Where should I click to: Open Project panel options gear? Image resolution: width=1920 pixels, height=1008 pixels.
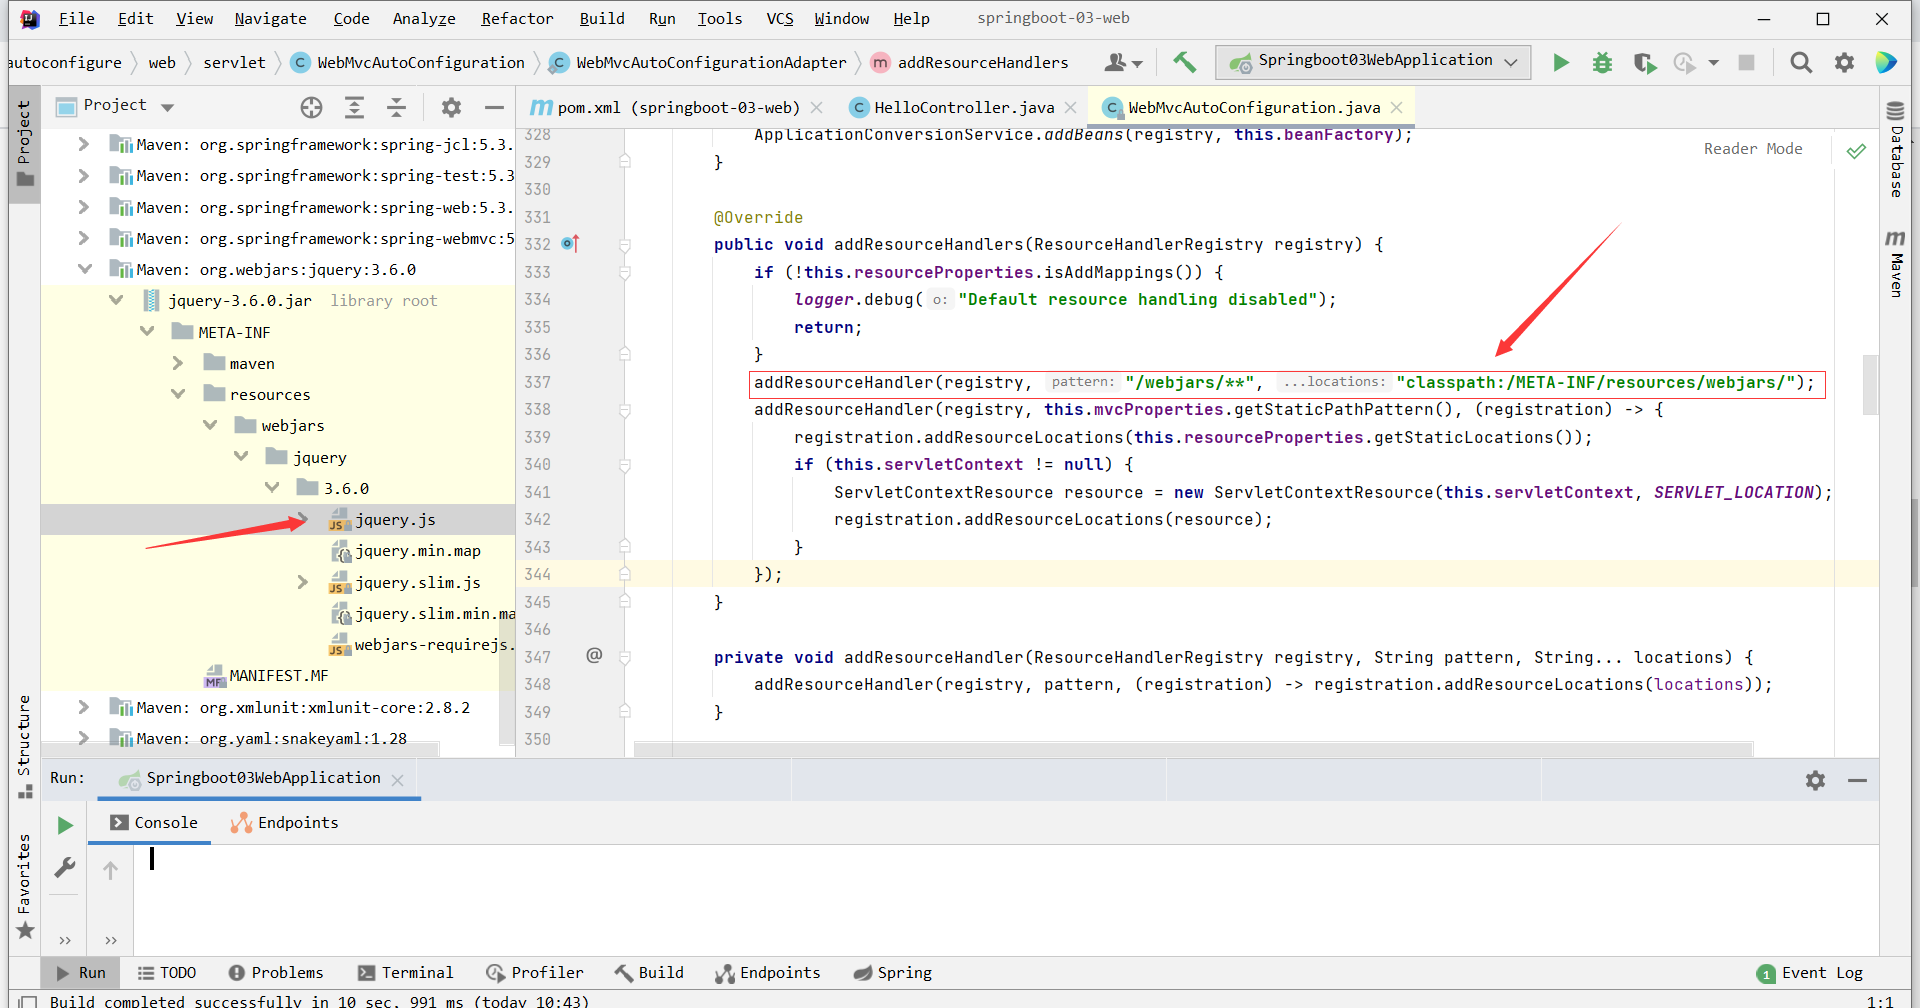point(451,107)
